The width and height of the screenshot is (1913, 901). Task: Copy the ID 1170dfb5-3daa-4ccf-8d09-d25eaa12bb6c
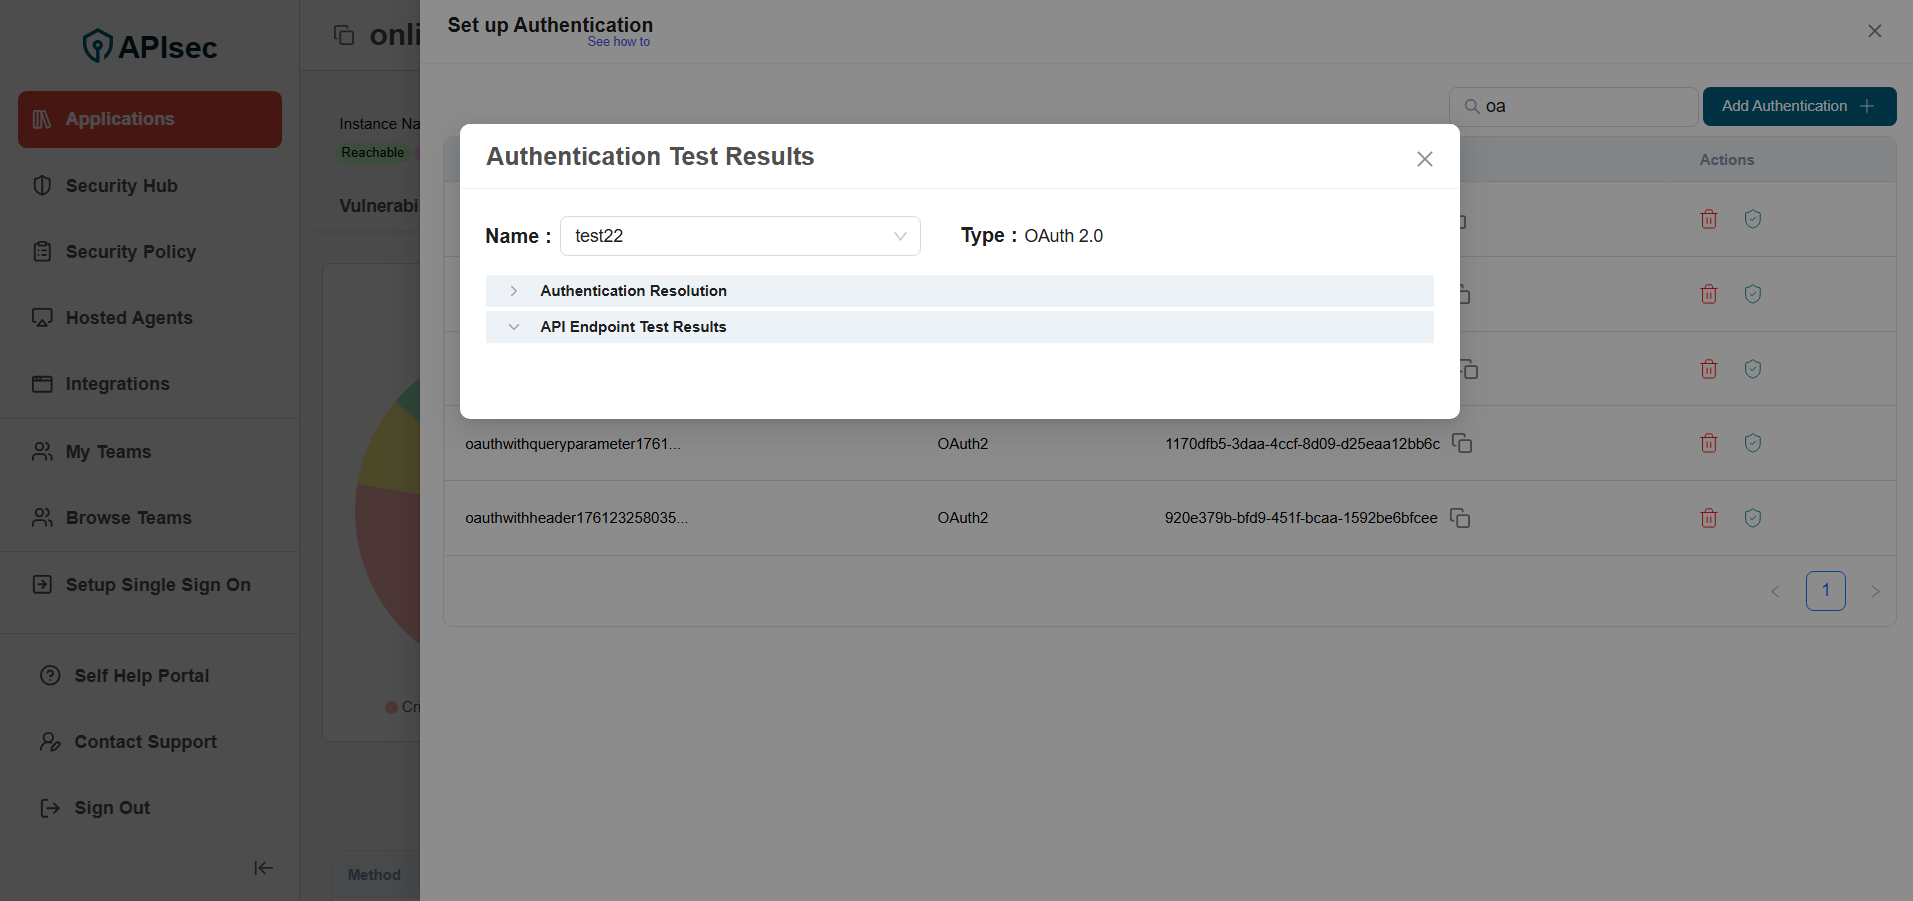pyautogui.click(x=1462, y=443)
